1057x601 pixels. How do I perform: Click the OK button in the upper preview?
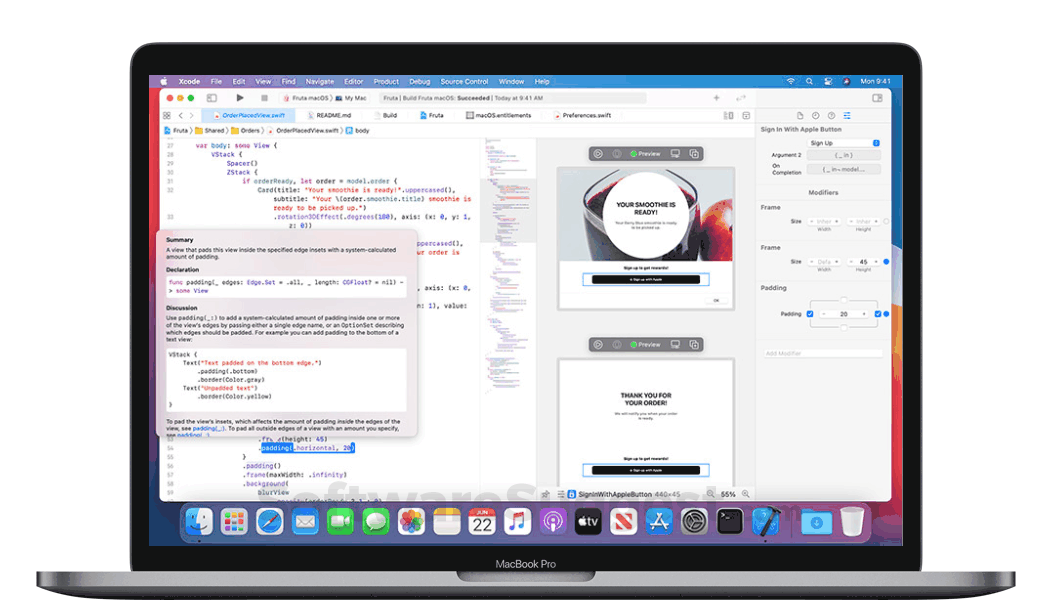(717, 300)
